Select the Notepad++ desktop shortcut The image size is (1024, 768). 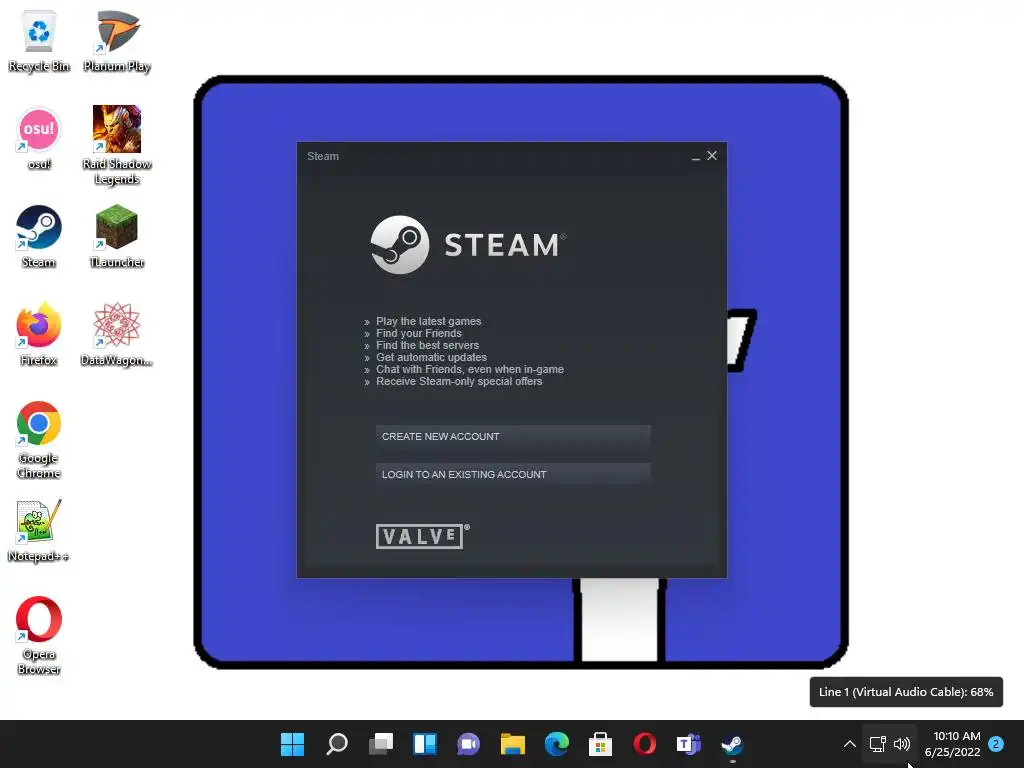tap(39, 530)
